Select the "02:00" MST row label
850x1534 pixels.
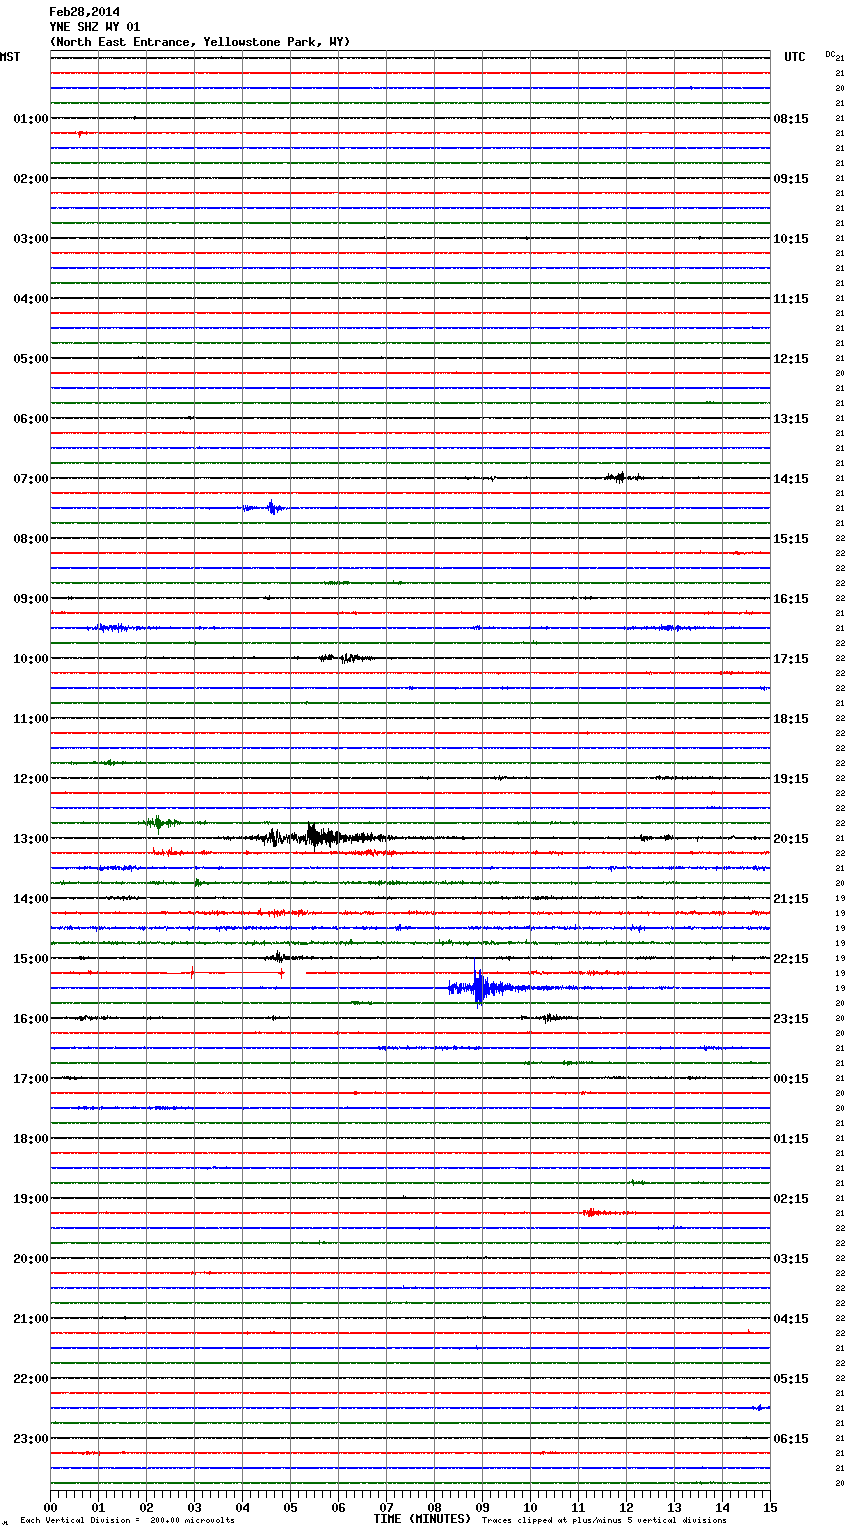click(31, 179)
